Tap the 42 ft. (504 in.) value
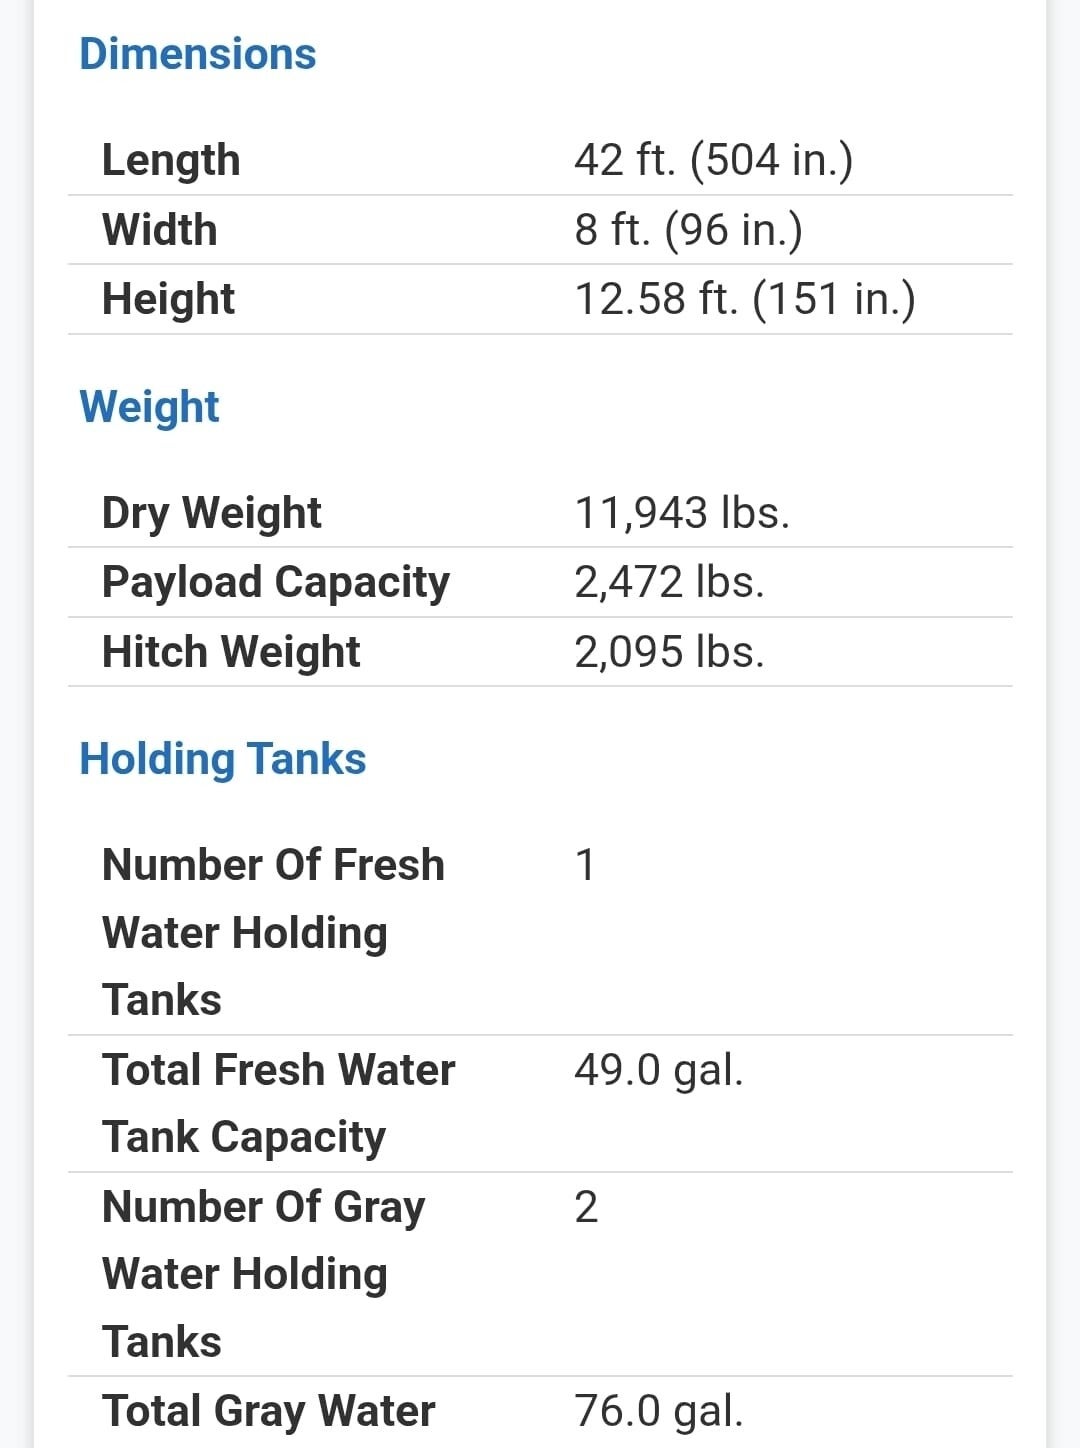This screenshot has height=1448, width=1080. [x=713, y=160]
